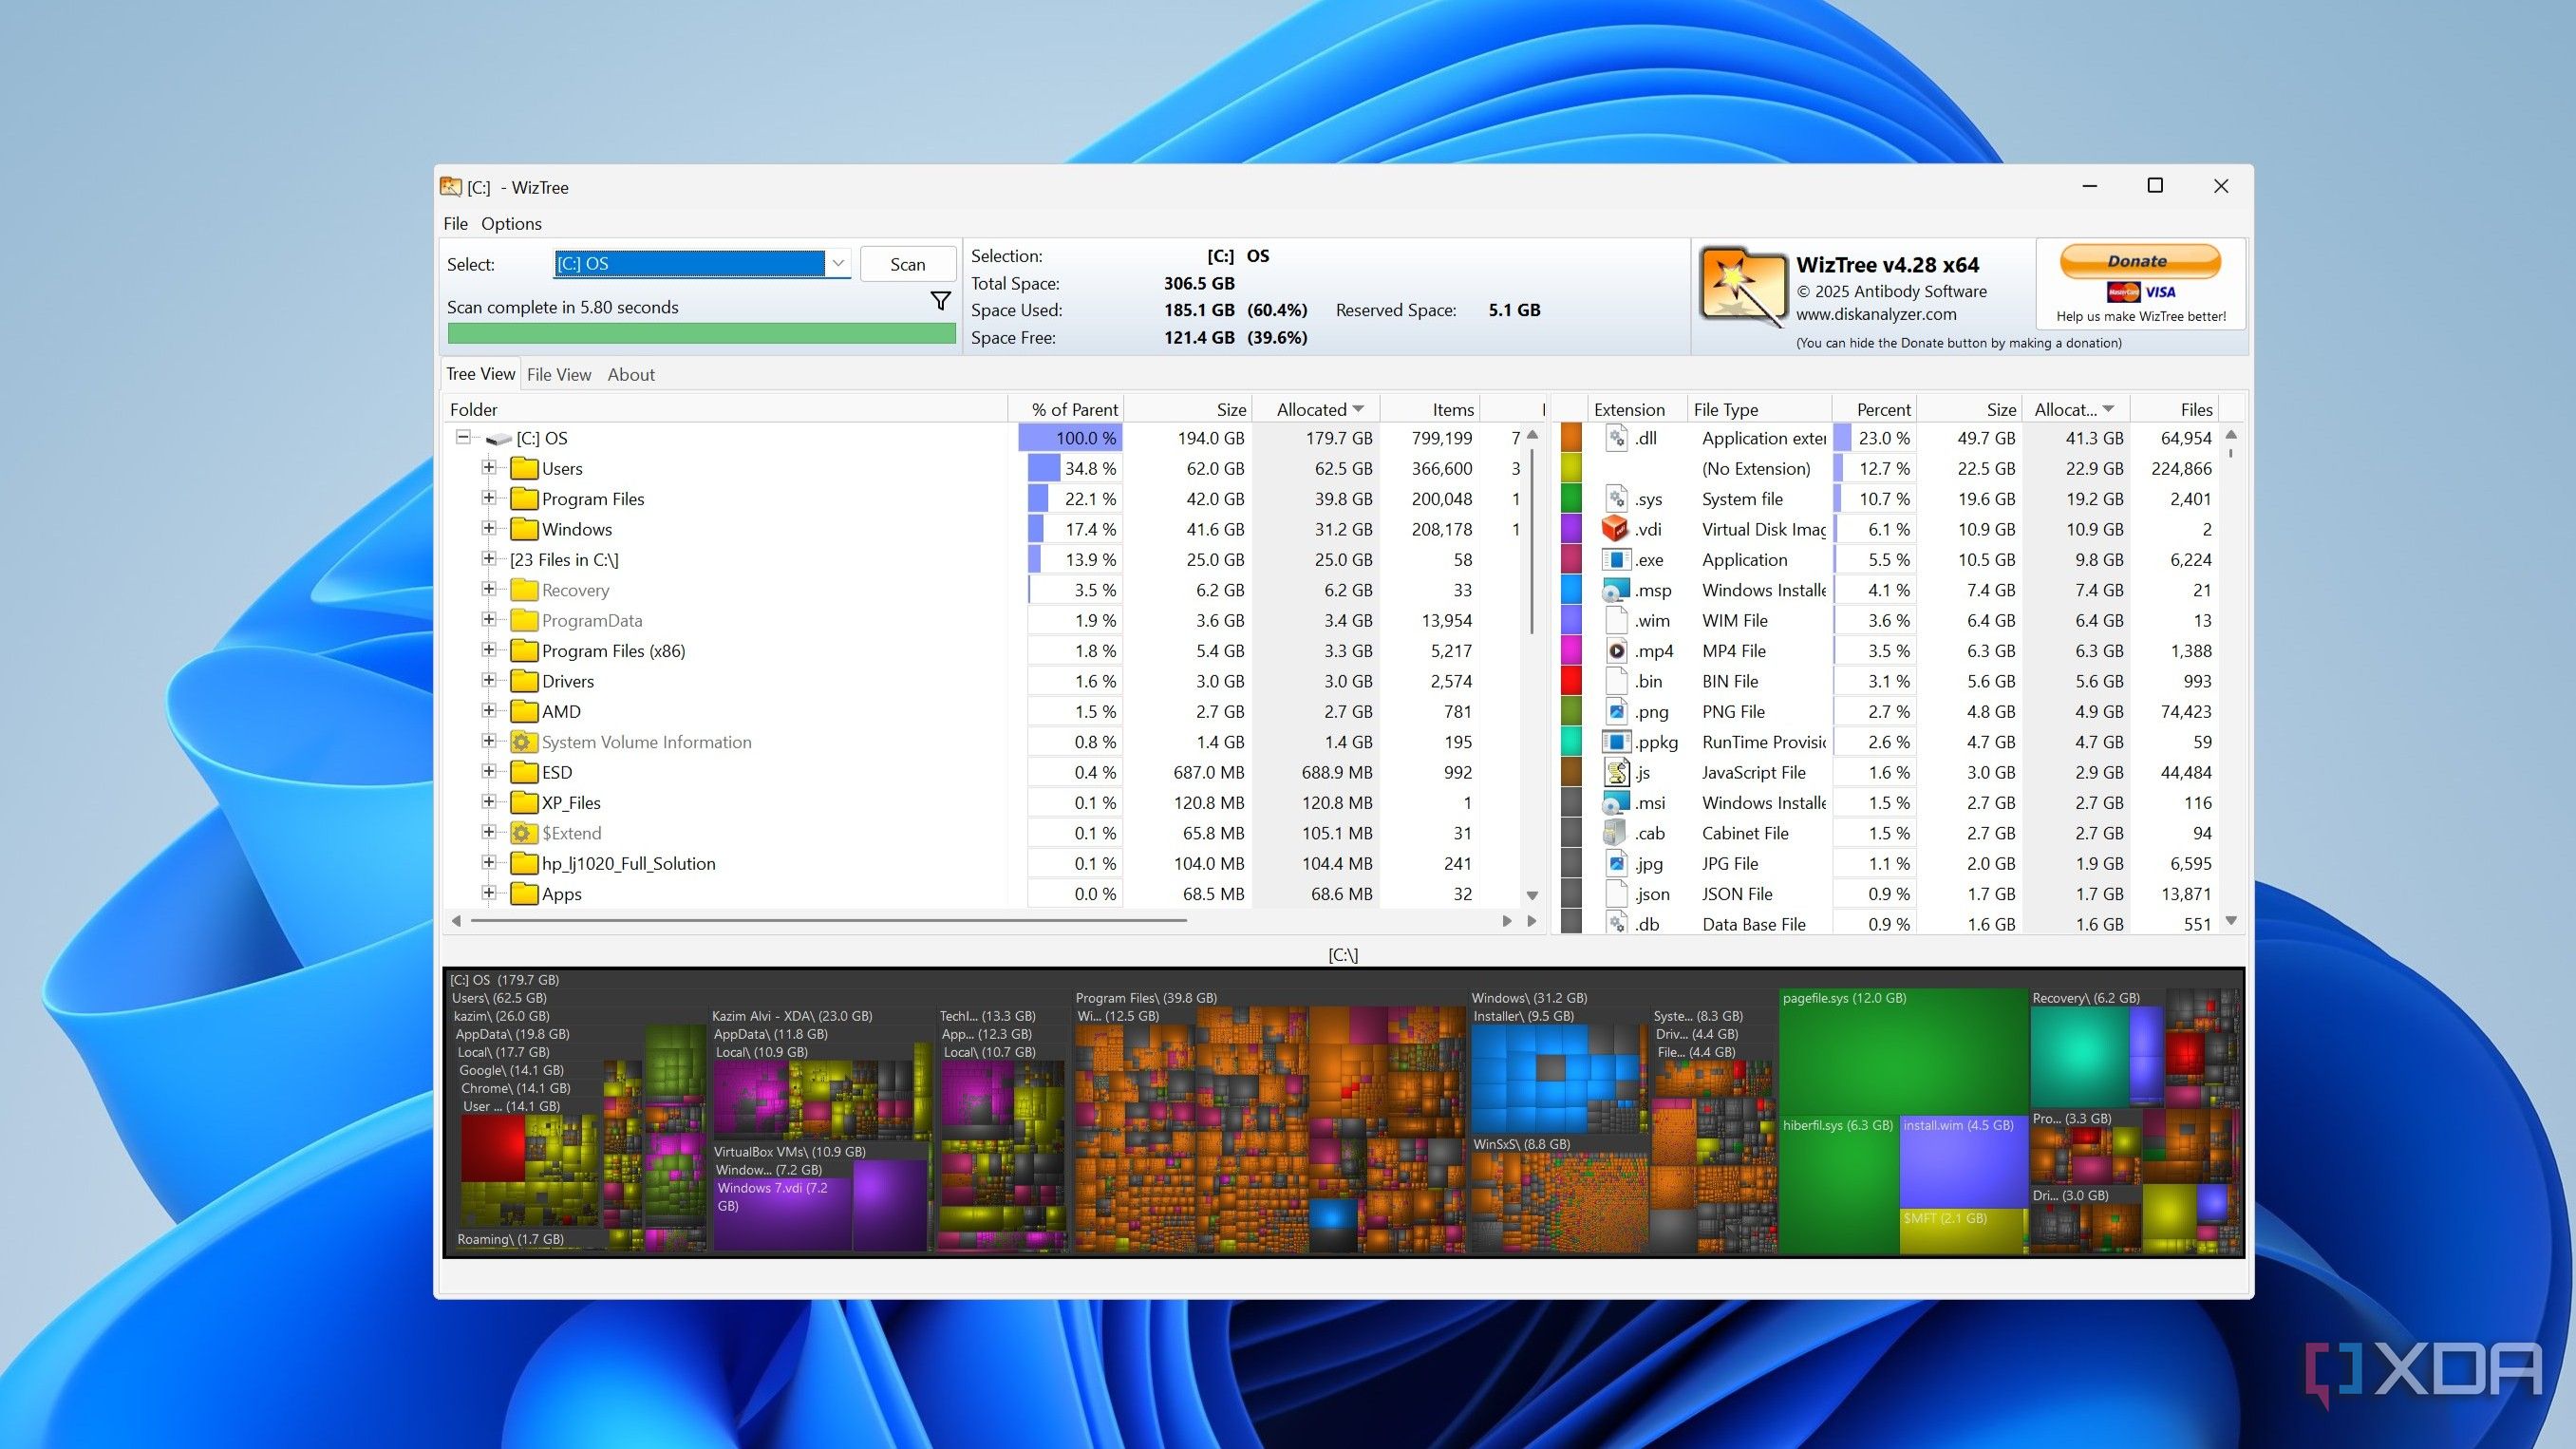Click the .ppkg provisioning file icon
Viewport: 2576px width, 1449px height.
pos(1616,742)
